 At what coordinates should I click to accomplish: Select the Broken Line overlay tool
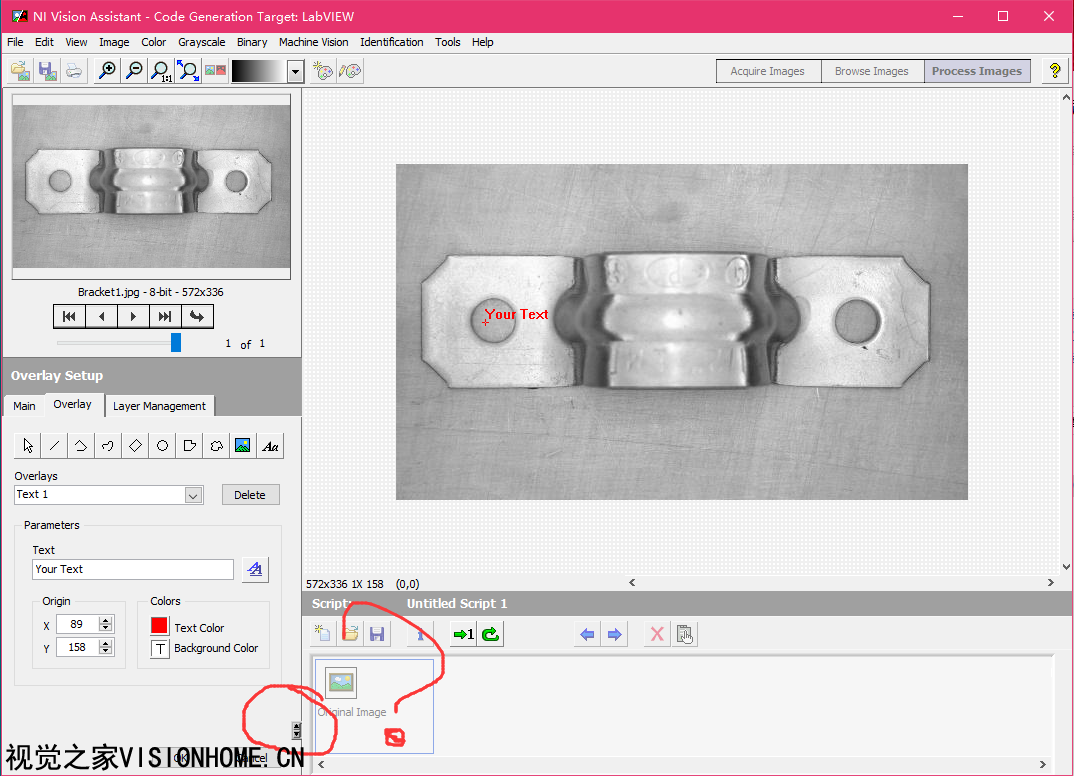(81, 446)
